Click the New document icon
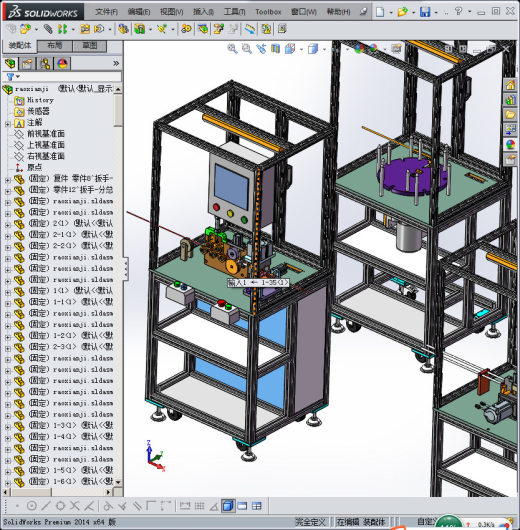 click(380, 12)
